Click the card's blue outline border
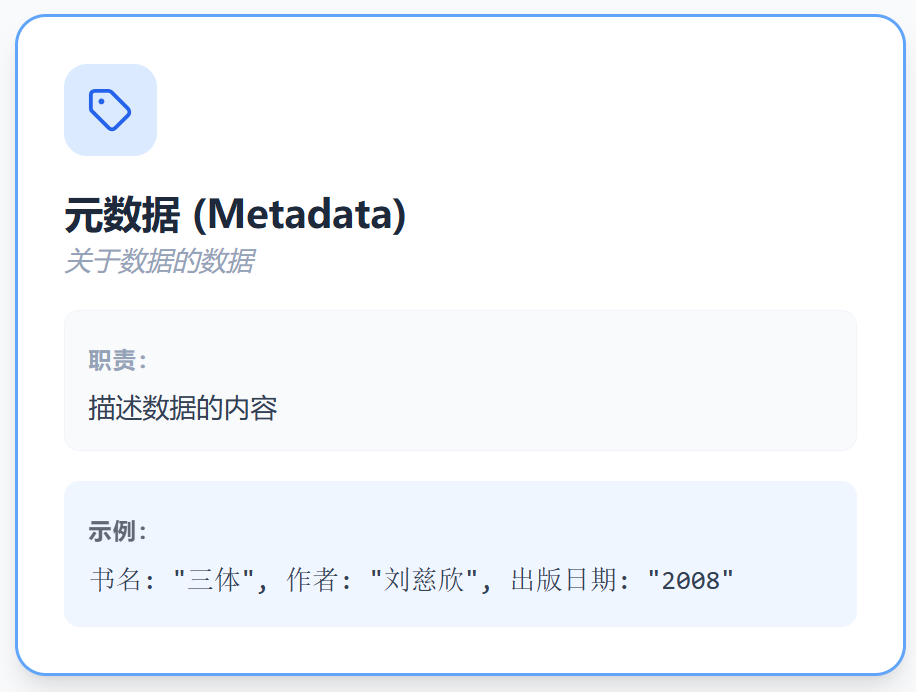This screenshot has height=692, width=916. 460,16
